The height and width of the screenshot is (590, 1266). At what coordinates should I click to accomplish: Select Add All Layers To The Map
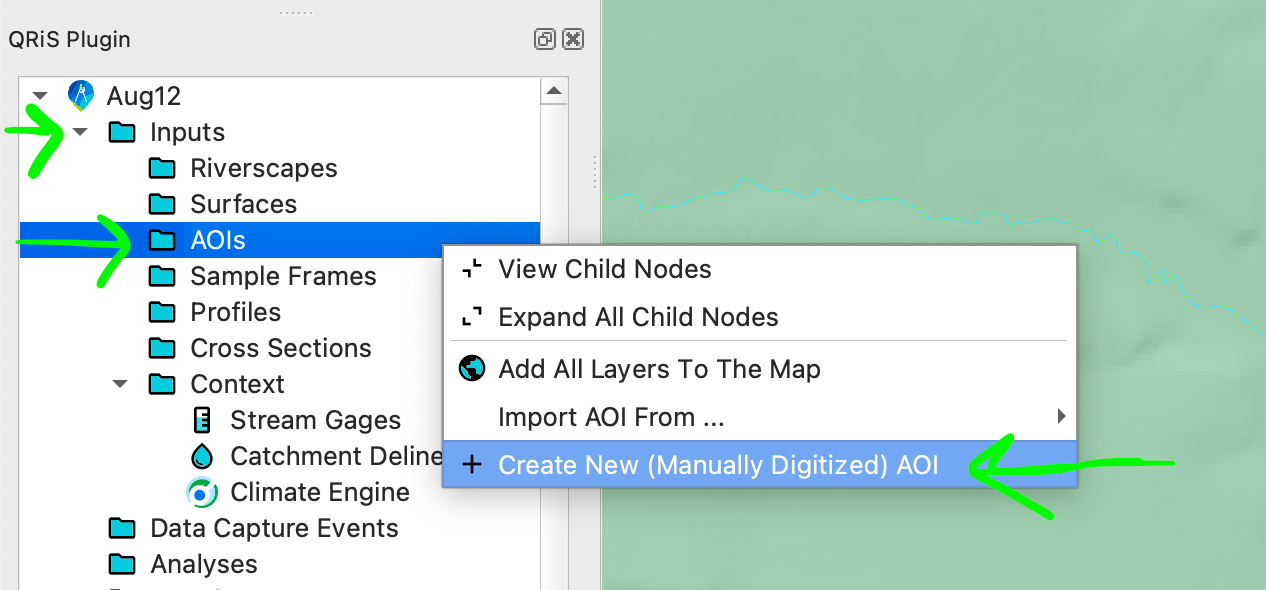760,369
